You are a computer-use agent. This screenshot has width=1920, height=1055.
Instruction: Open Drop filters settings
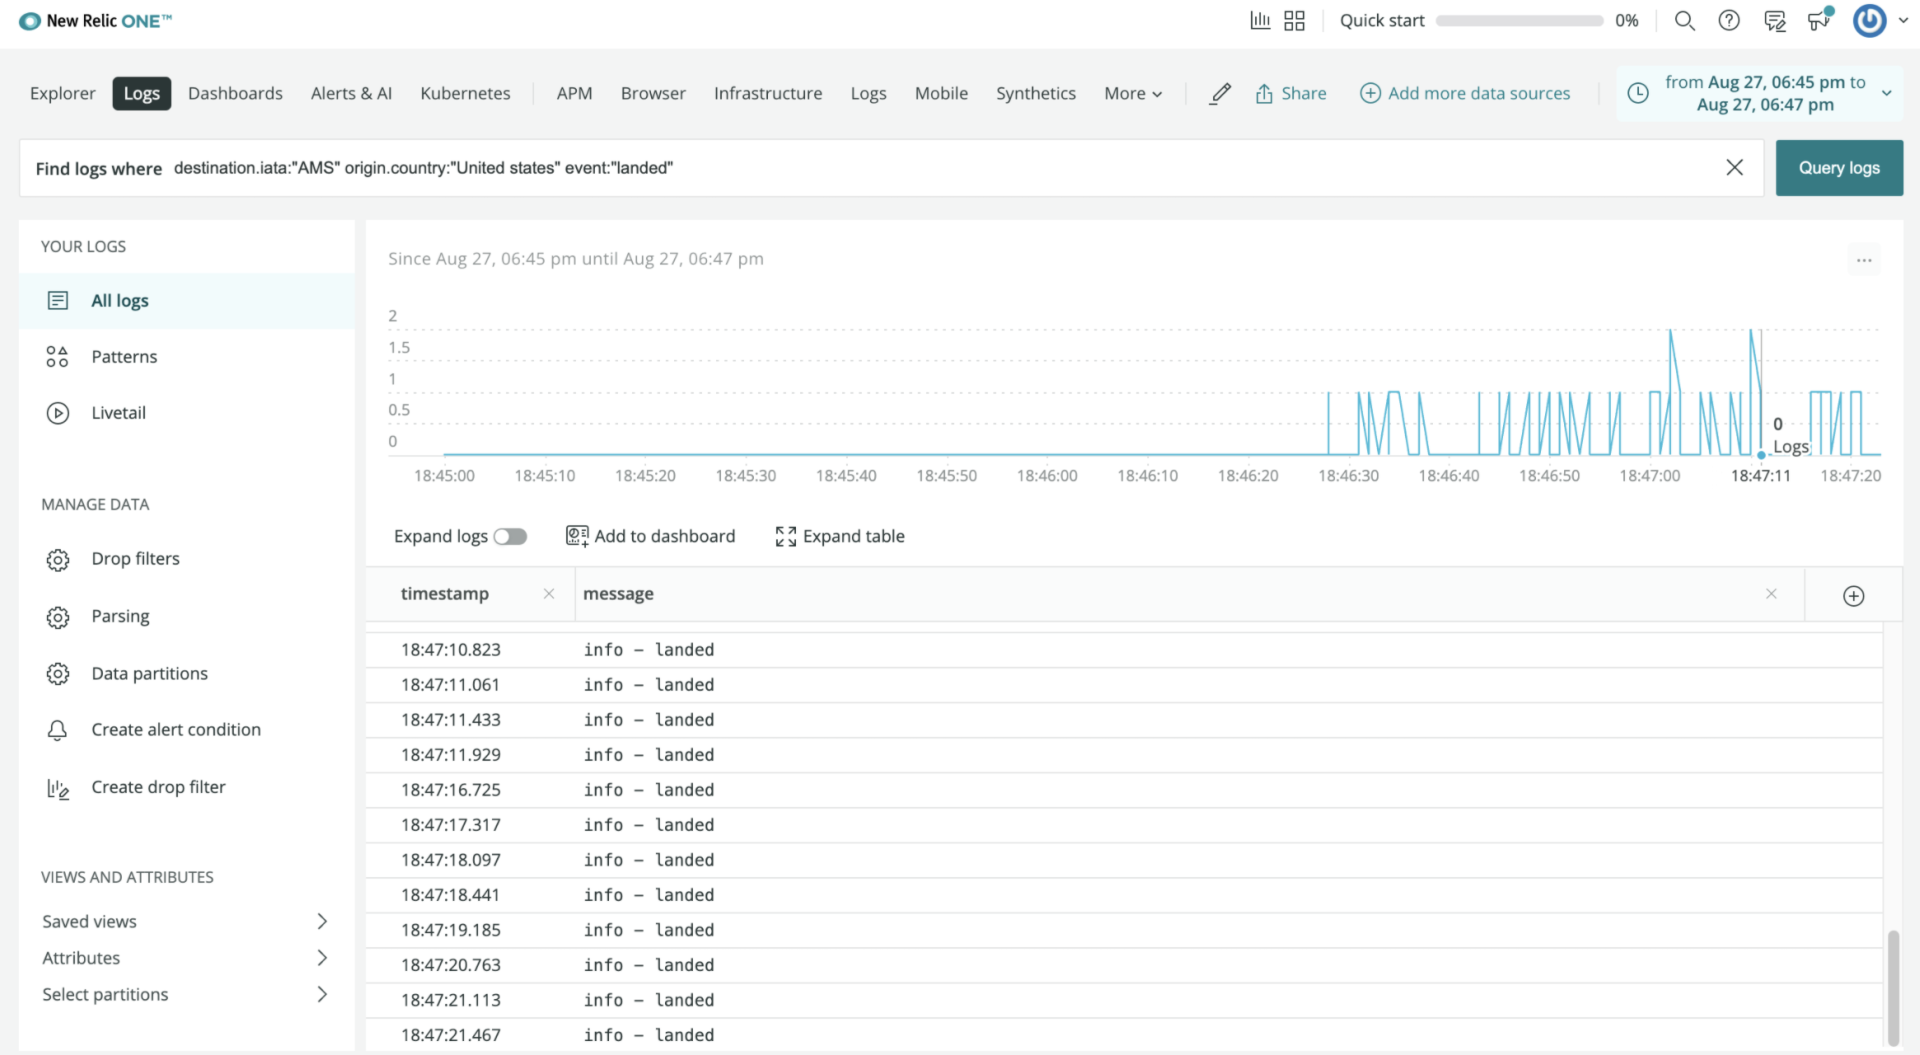(x=135, y=558)
